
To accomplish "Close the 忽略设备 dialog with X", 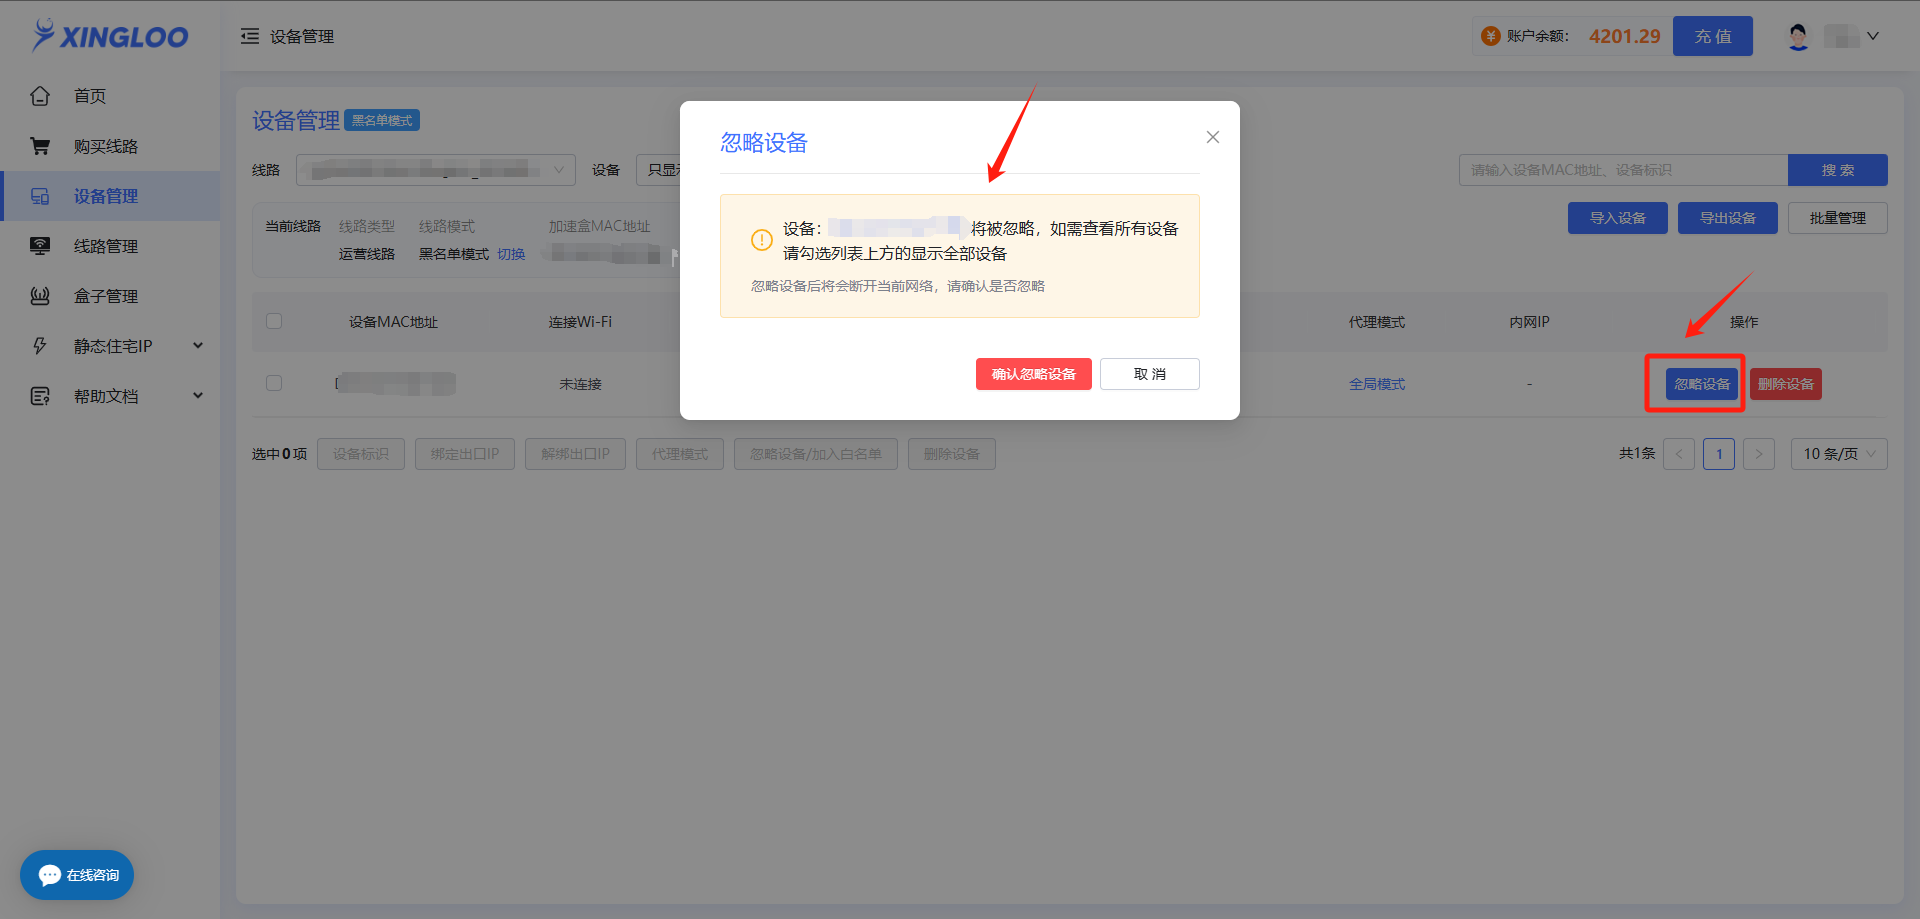I will [1212, 137].
